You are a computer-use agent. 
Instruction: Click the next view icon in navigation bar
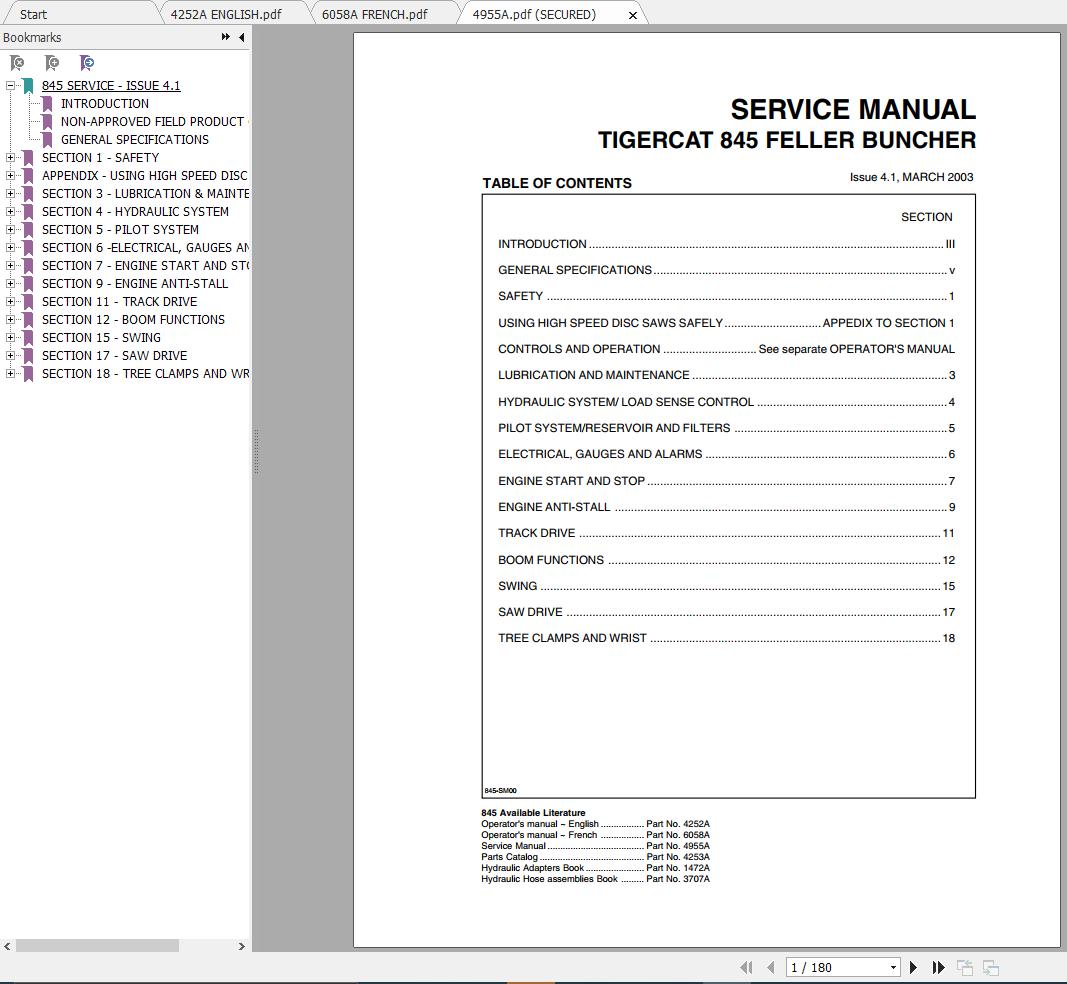(991, 967)
